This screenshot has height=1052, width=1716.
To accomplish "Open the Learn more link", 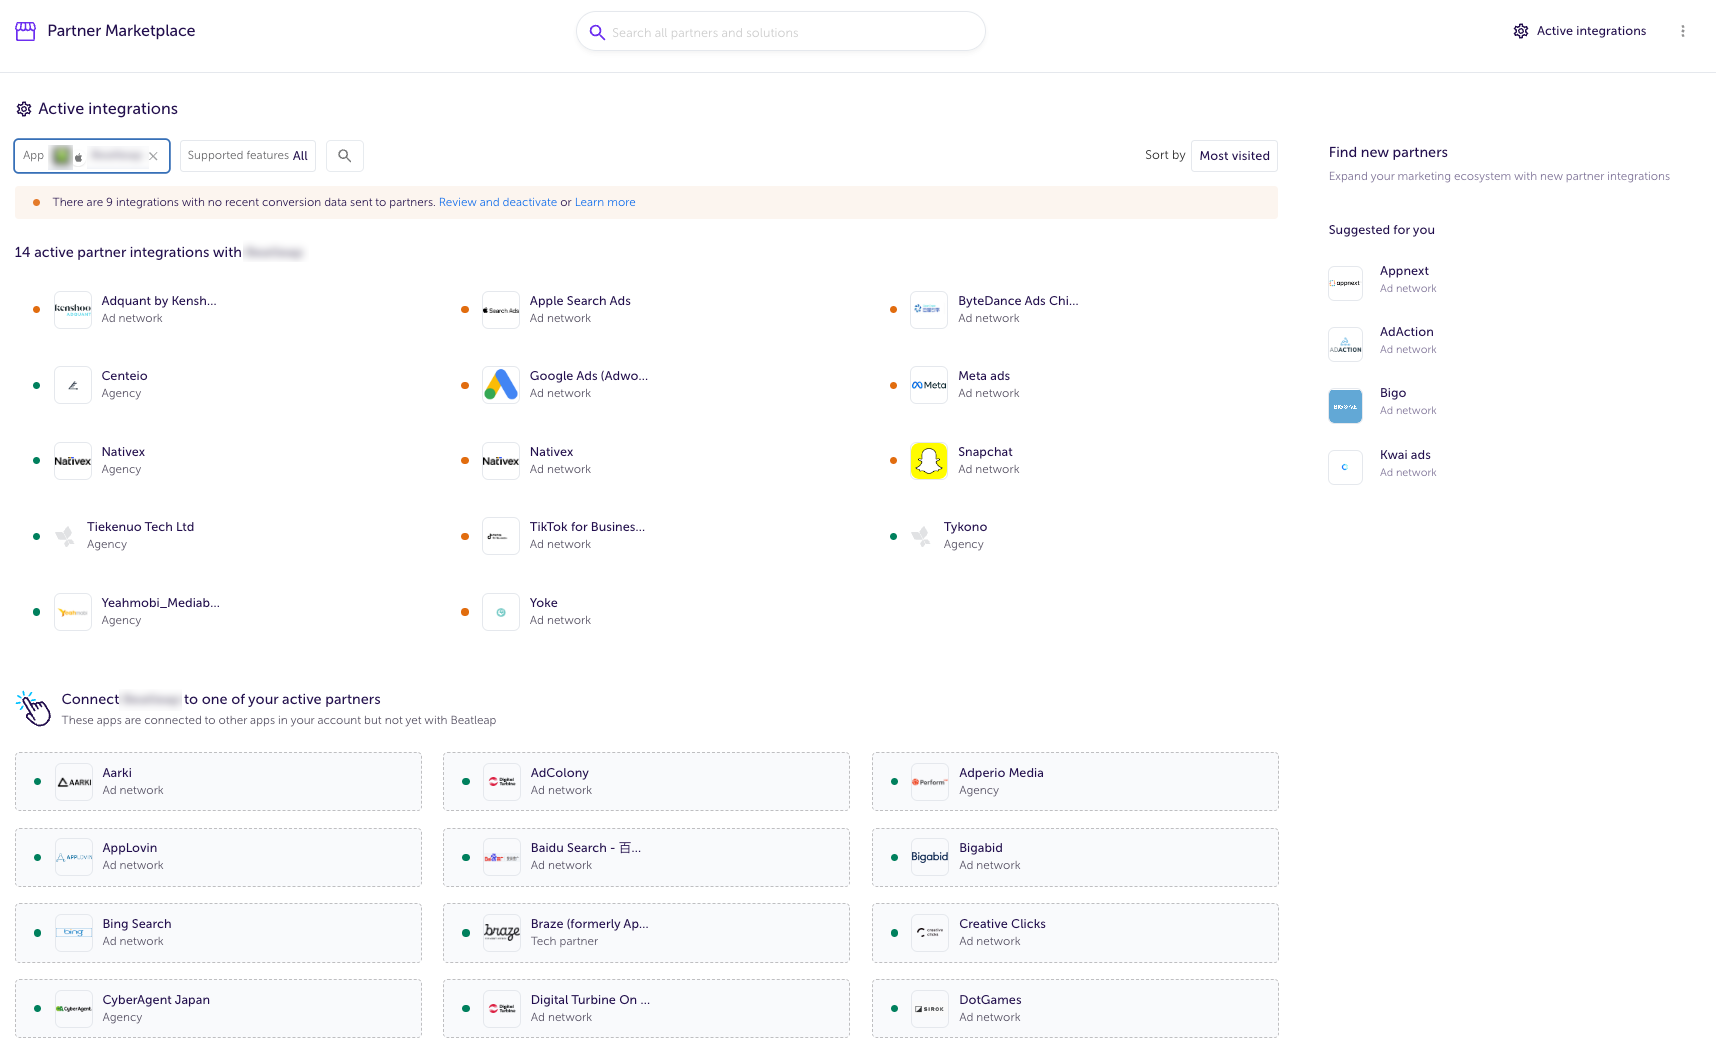I will tap(604, 202).
